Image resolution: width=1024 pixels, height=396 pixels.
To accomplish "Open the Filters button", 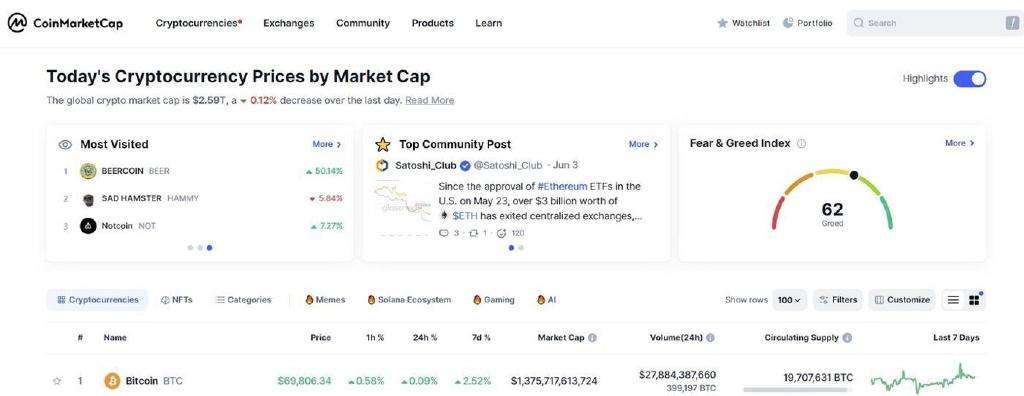I will pos(838,300).
